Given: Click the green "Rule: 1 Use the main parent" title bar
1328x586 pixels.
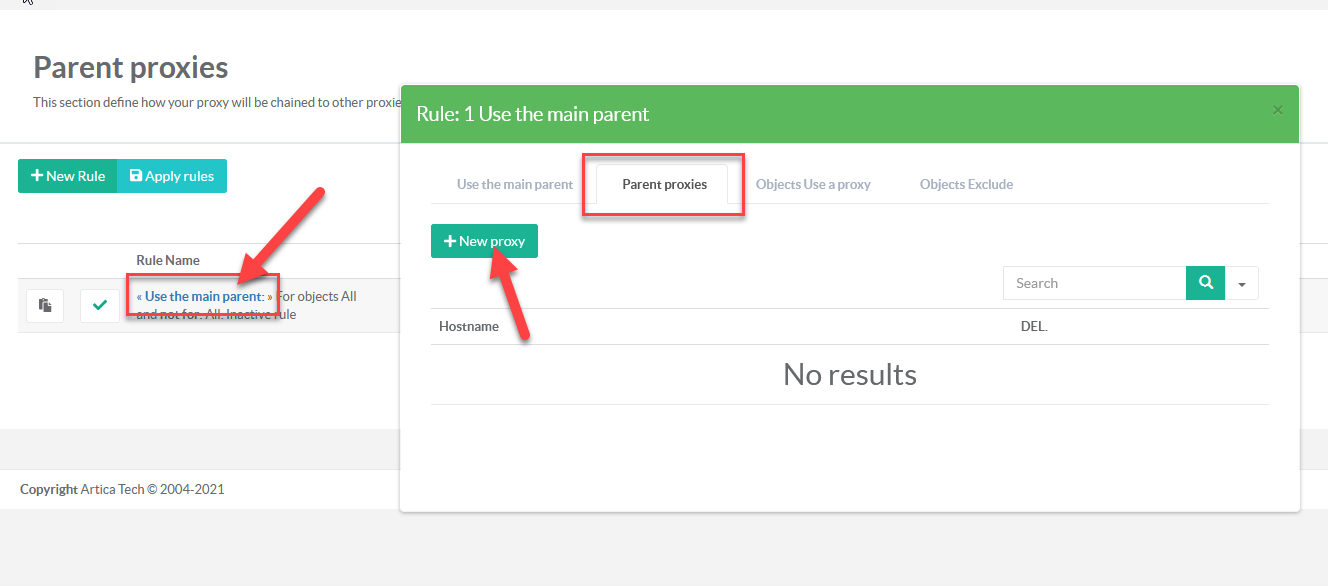Looking at the screenshot, I should point(850,114).
